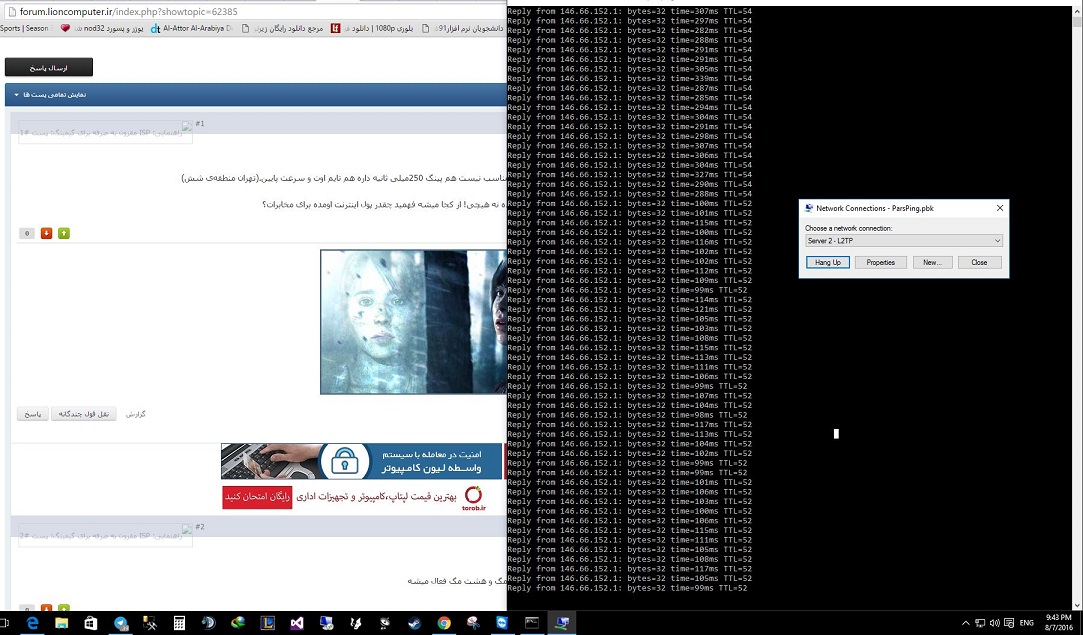Launch Calculator from the taskbar
The image size is (1083, 635).
pos(179,622)
